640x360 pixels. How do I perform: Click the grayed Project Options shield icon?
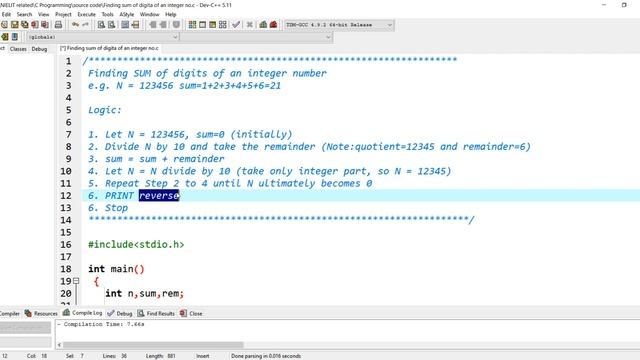click(176, 25)
